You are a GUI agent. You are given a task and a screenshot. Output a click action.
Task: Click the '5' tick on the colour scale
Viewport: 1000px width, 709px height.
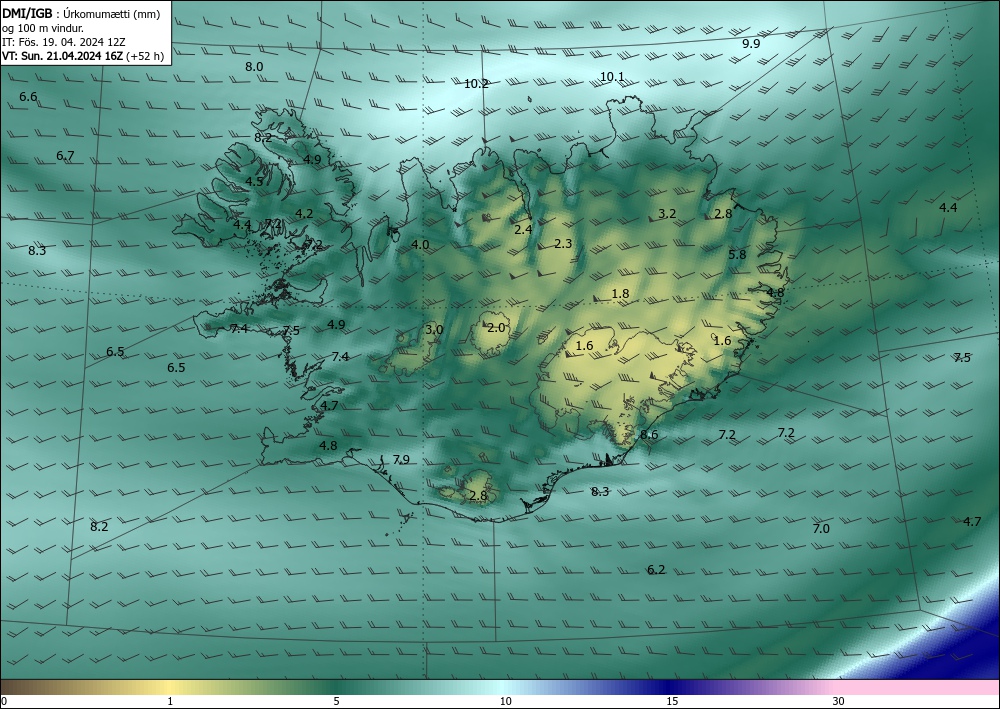click(x=336, y=701)
